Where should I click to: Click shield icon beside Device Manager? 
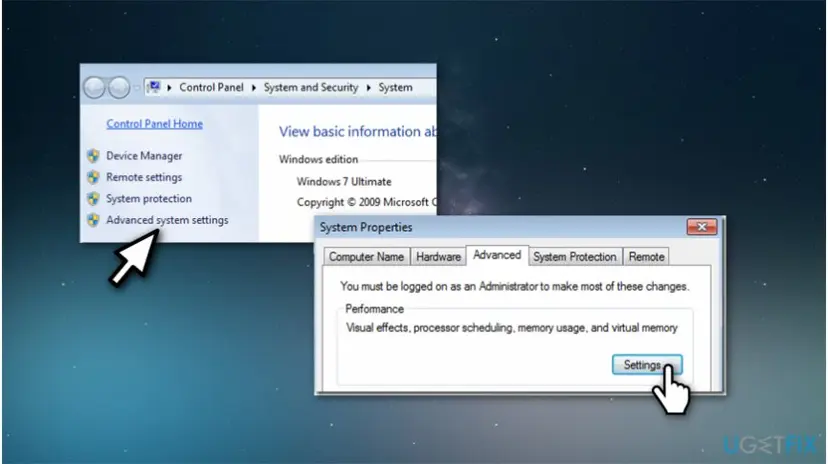[93, 156]
